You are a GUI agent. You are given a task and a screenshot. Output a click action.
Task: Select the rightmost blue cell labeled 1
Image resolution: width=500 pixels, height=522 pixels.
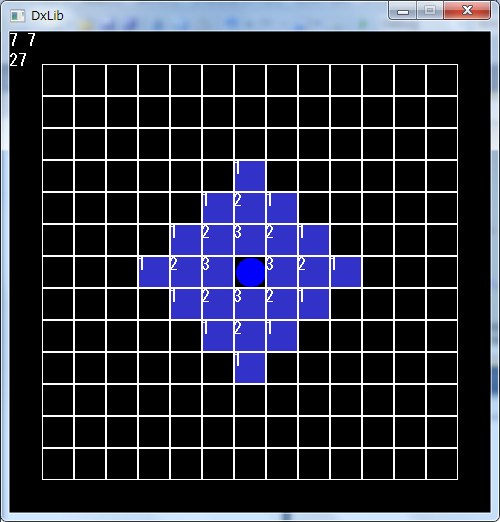pyautogui.click(x=346, y=272)
